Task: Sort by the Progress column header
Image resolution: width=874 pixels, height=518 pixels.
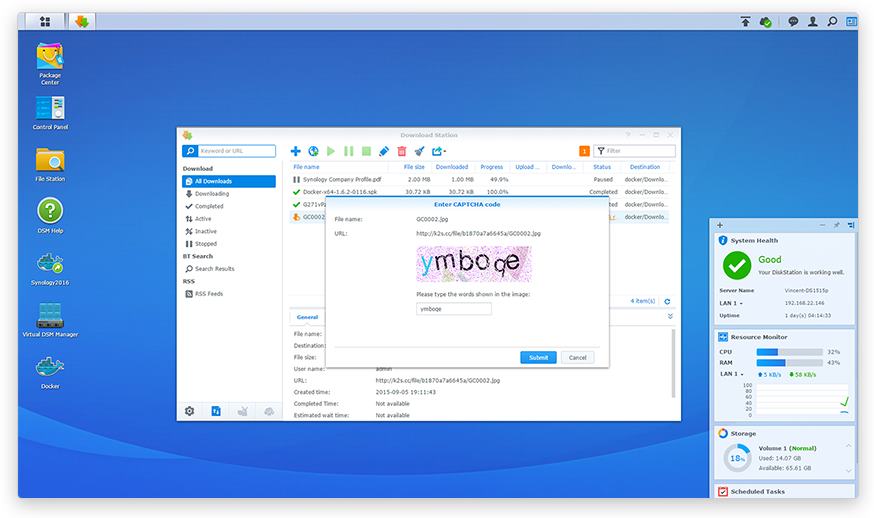Action: coord(492,167)
